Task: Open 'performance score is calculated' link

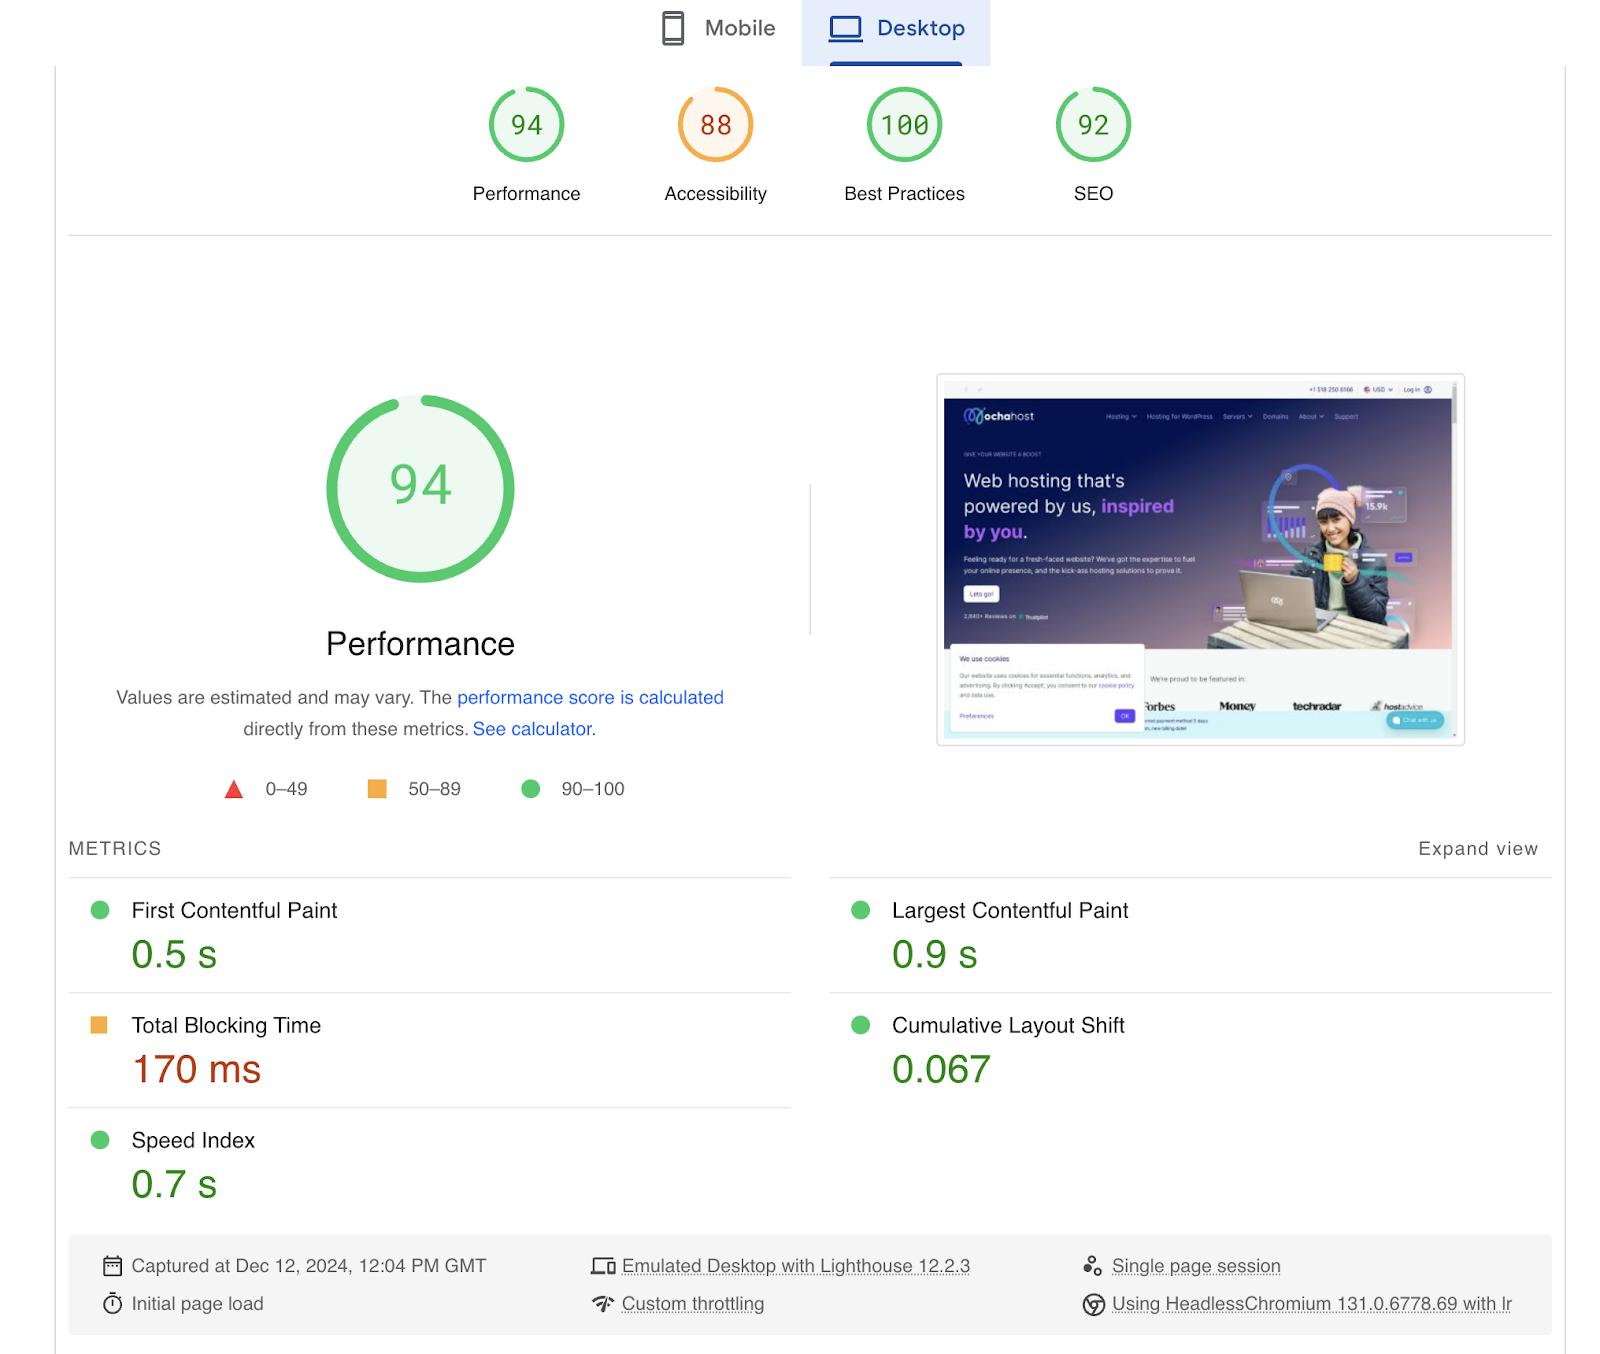Action: point(590,698)
